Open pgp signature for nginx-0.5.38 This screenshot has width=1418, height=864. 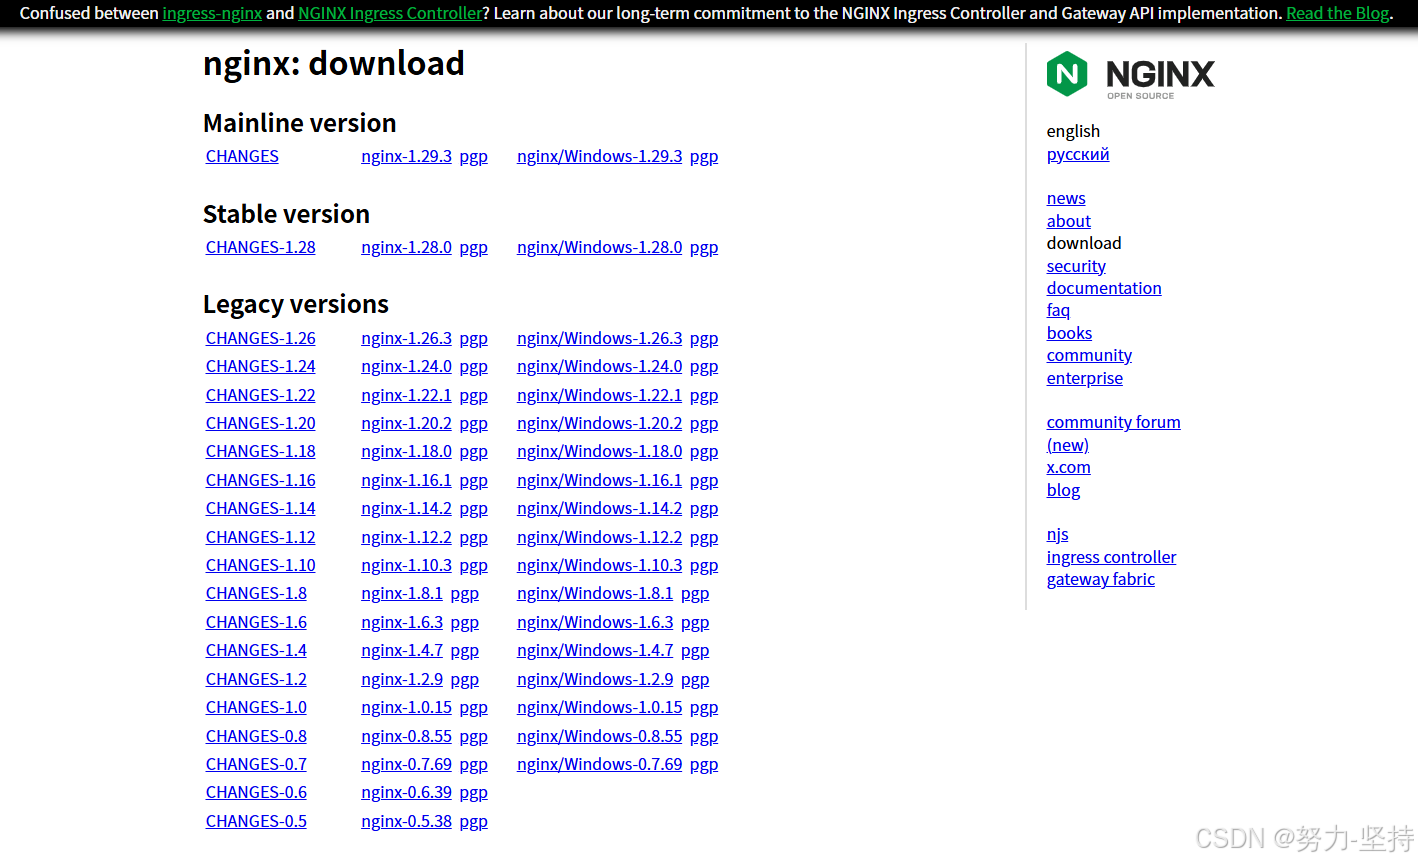click(x=474, y=822)
